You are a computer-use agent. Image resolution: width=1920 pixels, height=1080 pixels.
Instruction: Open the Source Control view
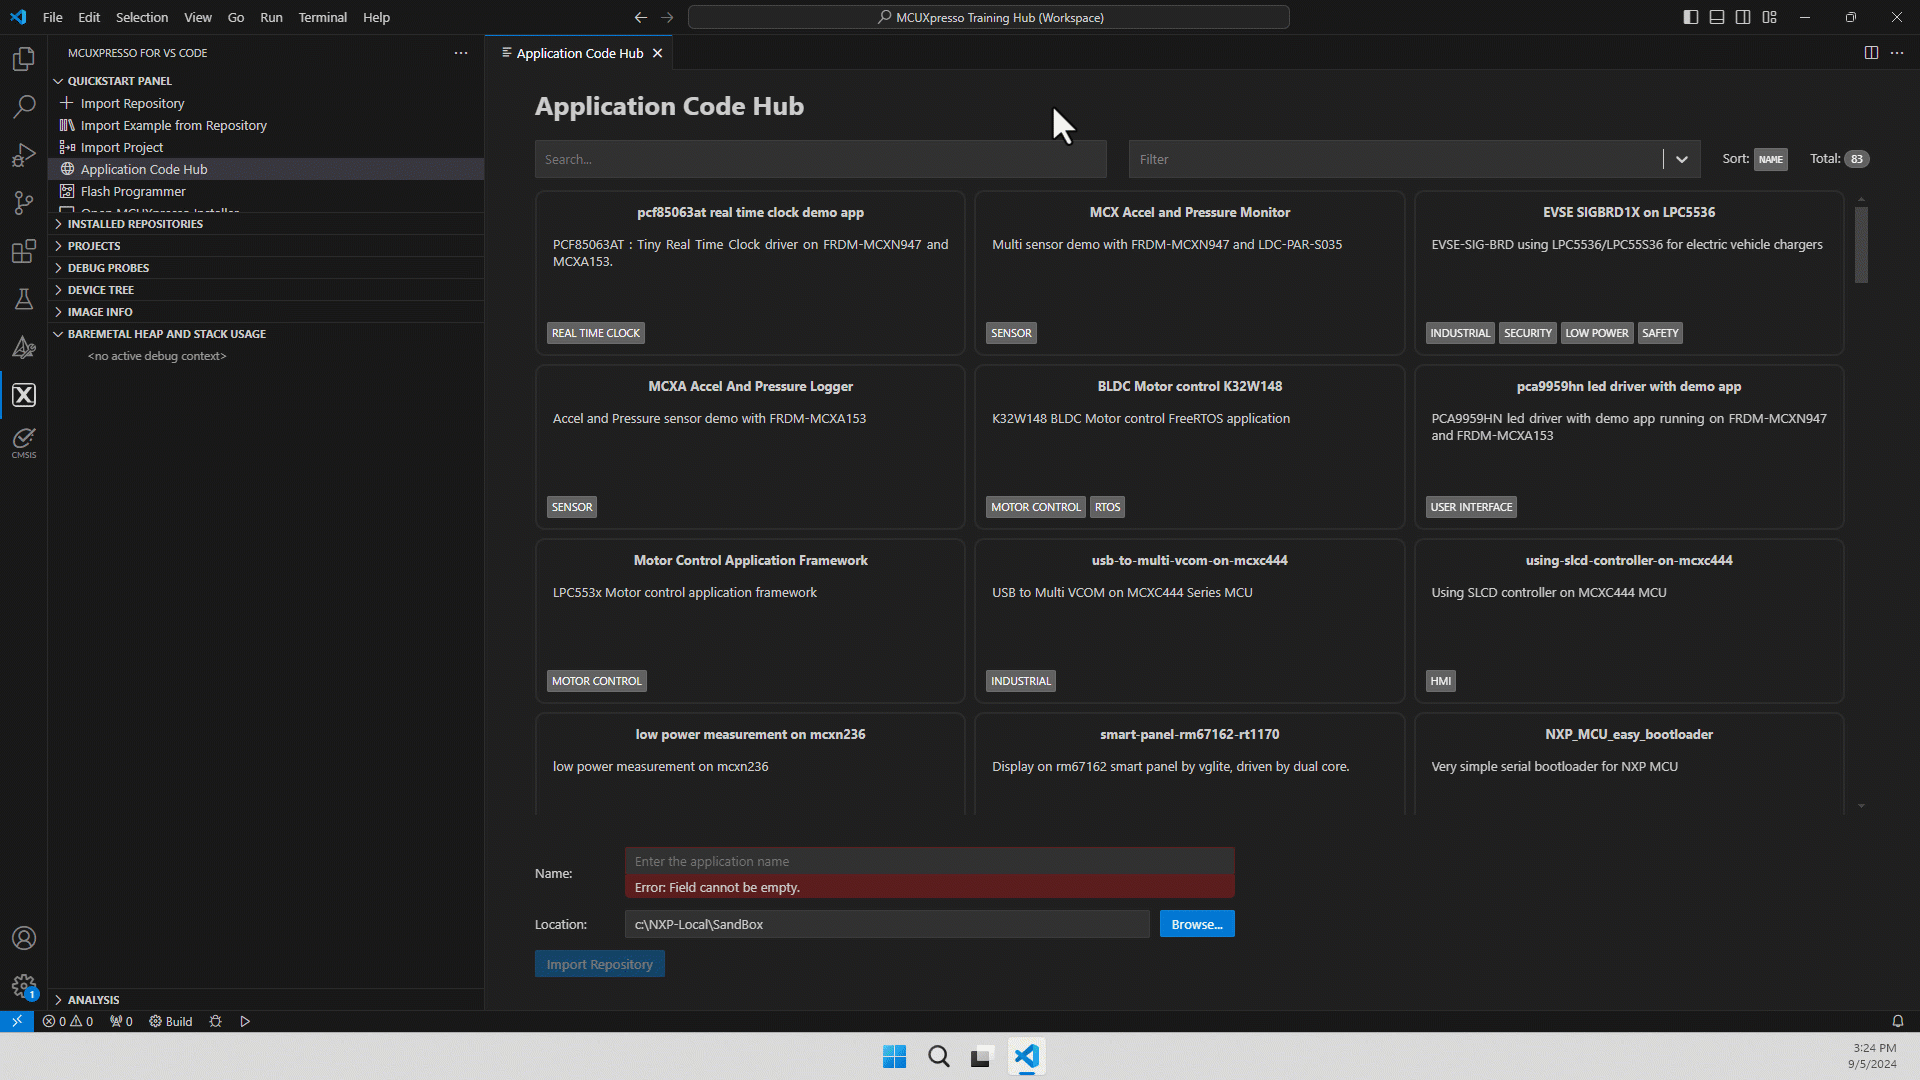point(24,203)
